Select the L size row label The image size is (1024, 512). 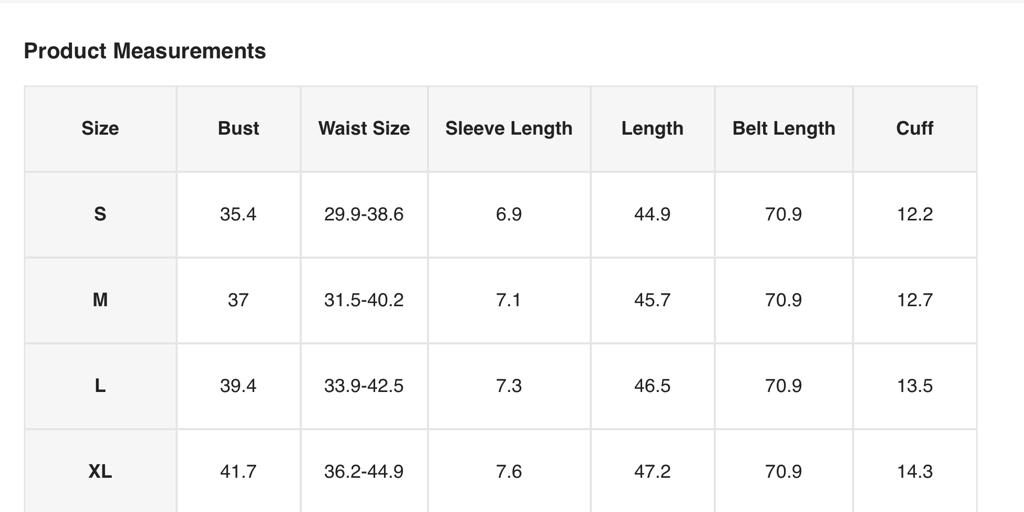tap(100, 386)
